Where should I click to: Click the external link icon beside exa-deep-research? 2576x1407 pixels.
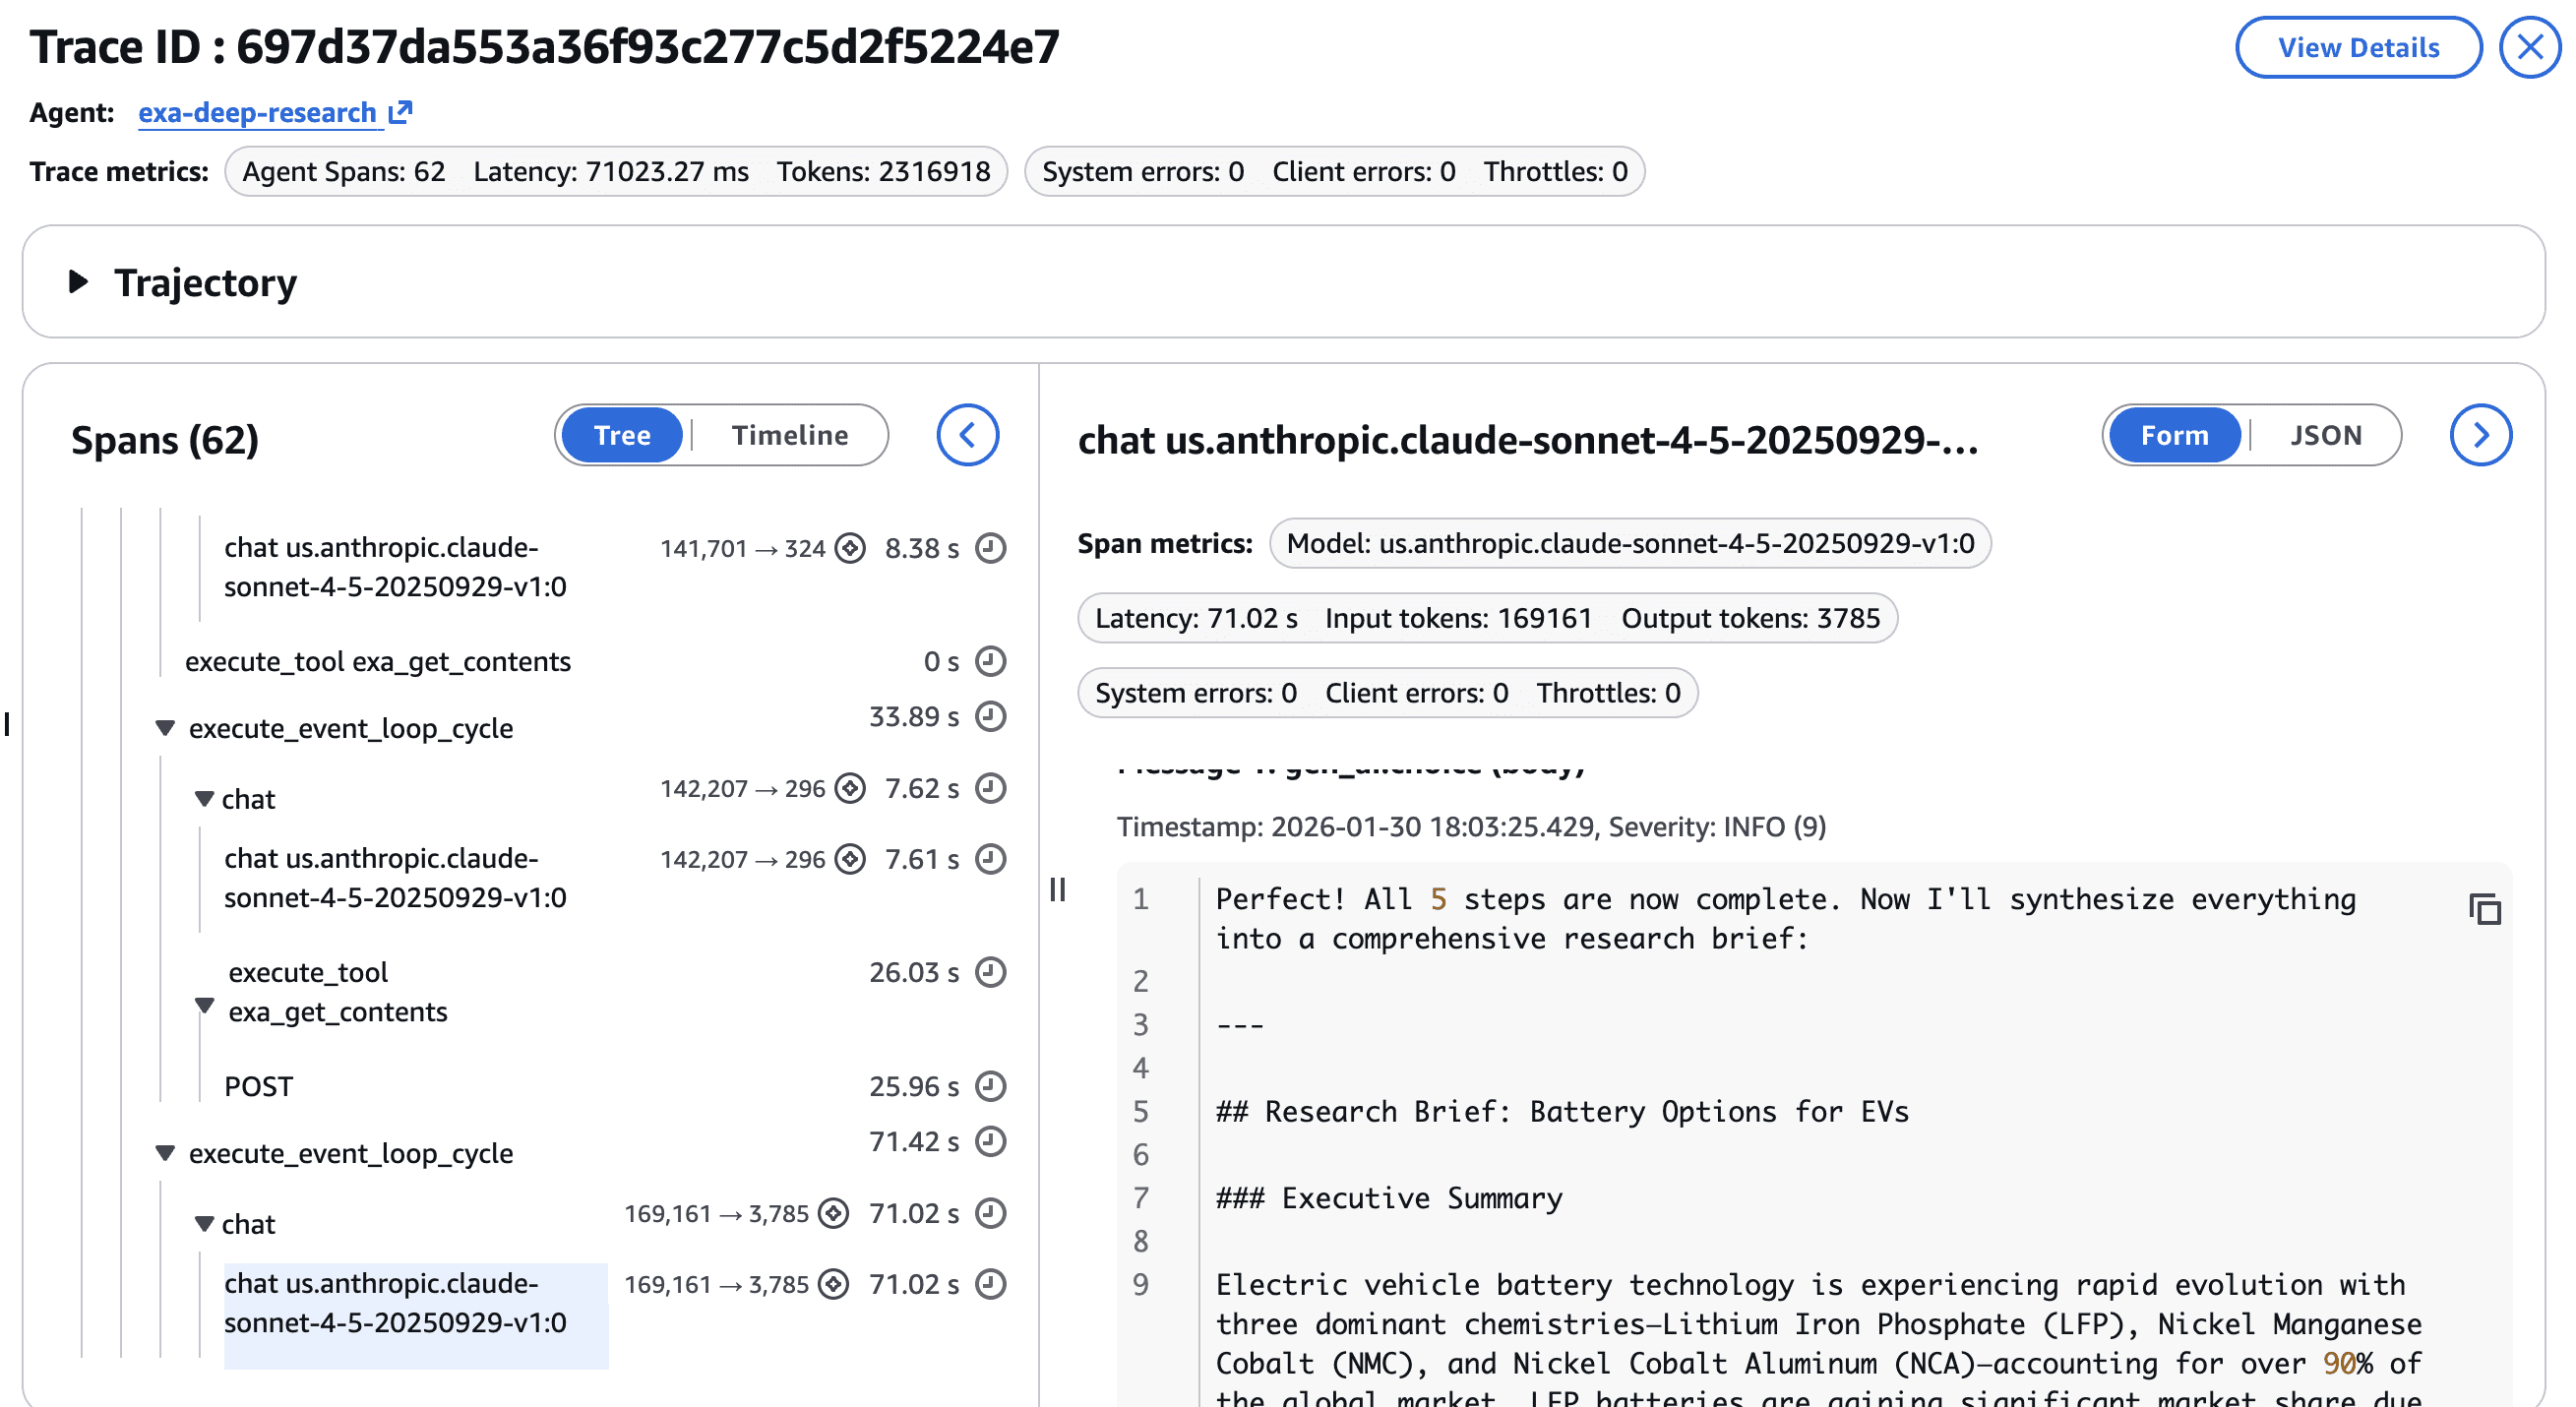[x=400, y=111]
